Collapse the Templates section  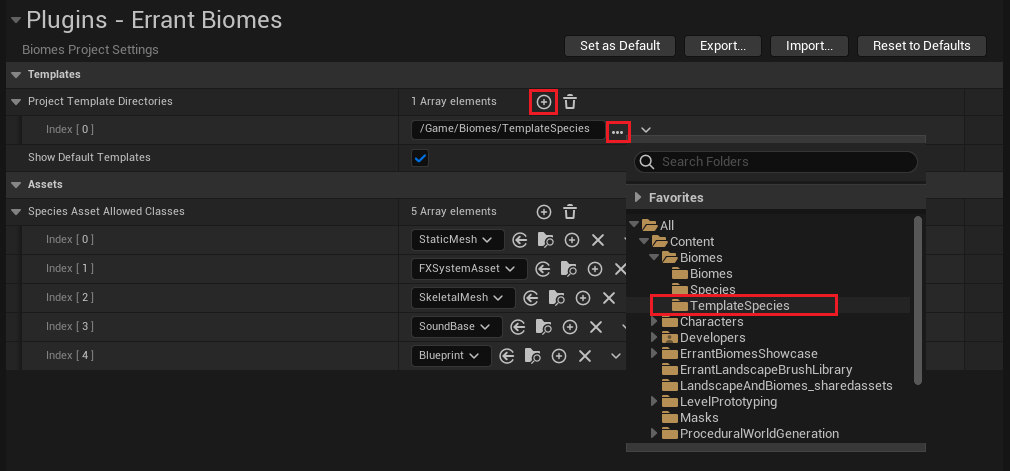point(15,75)
